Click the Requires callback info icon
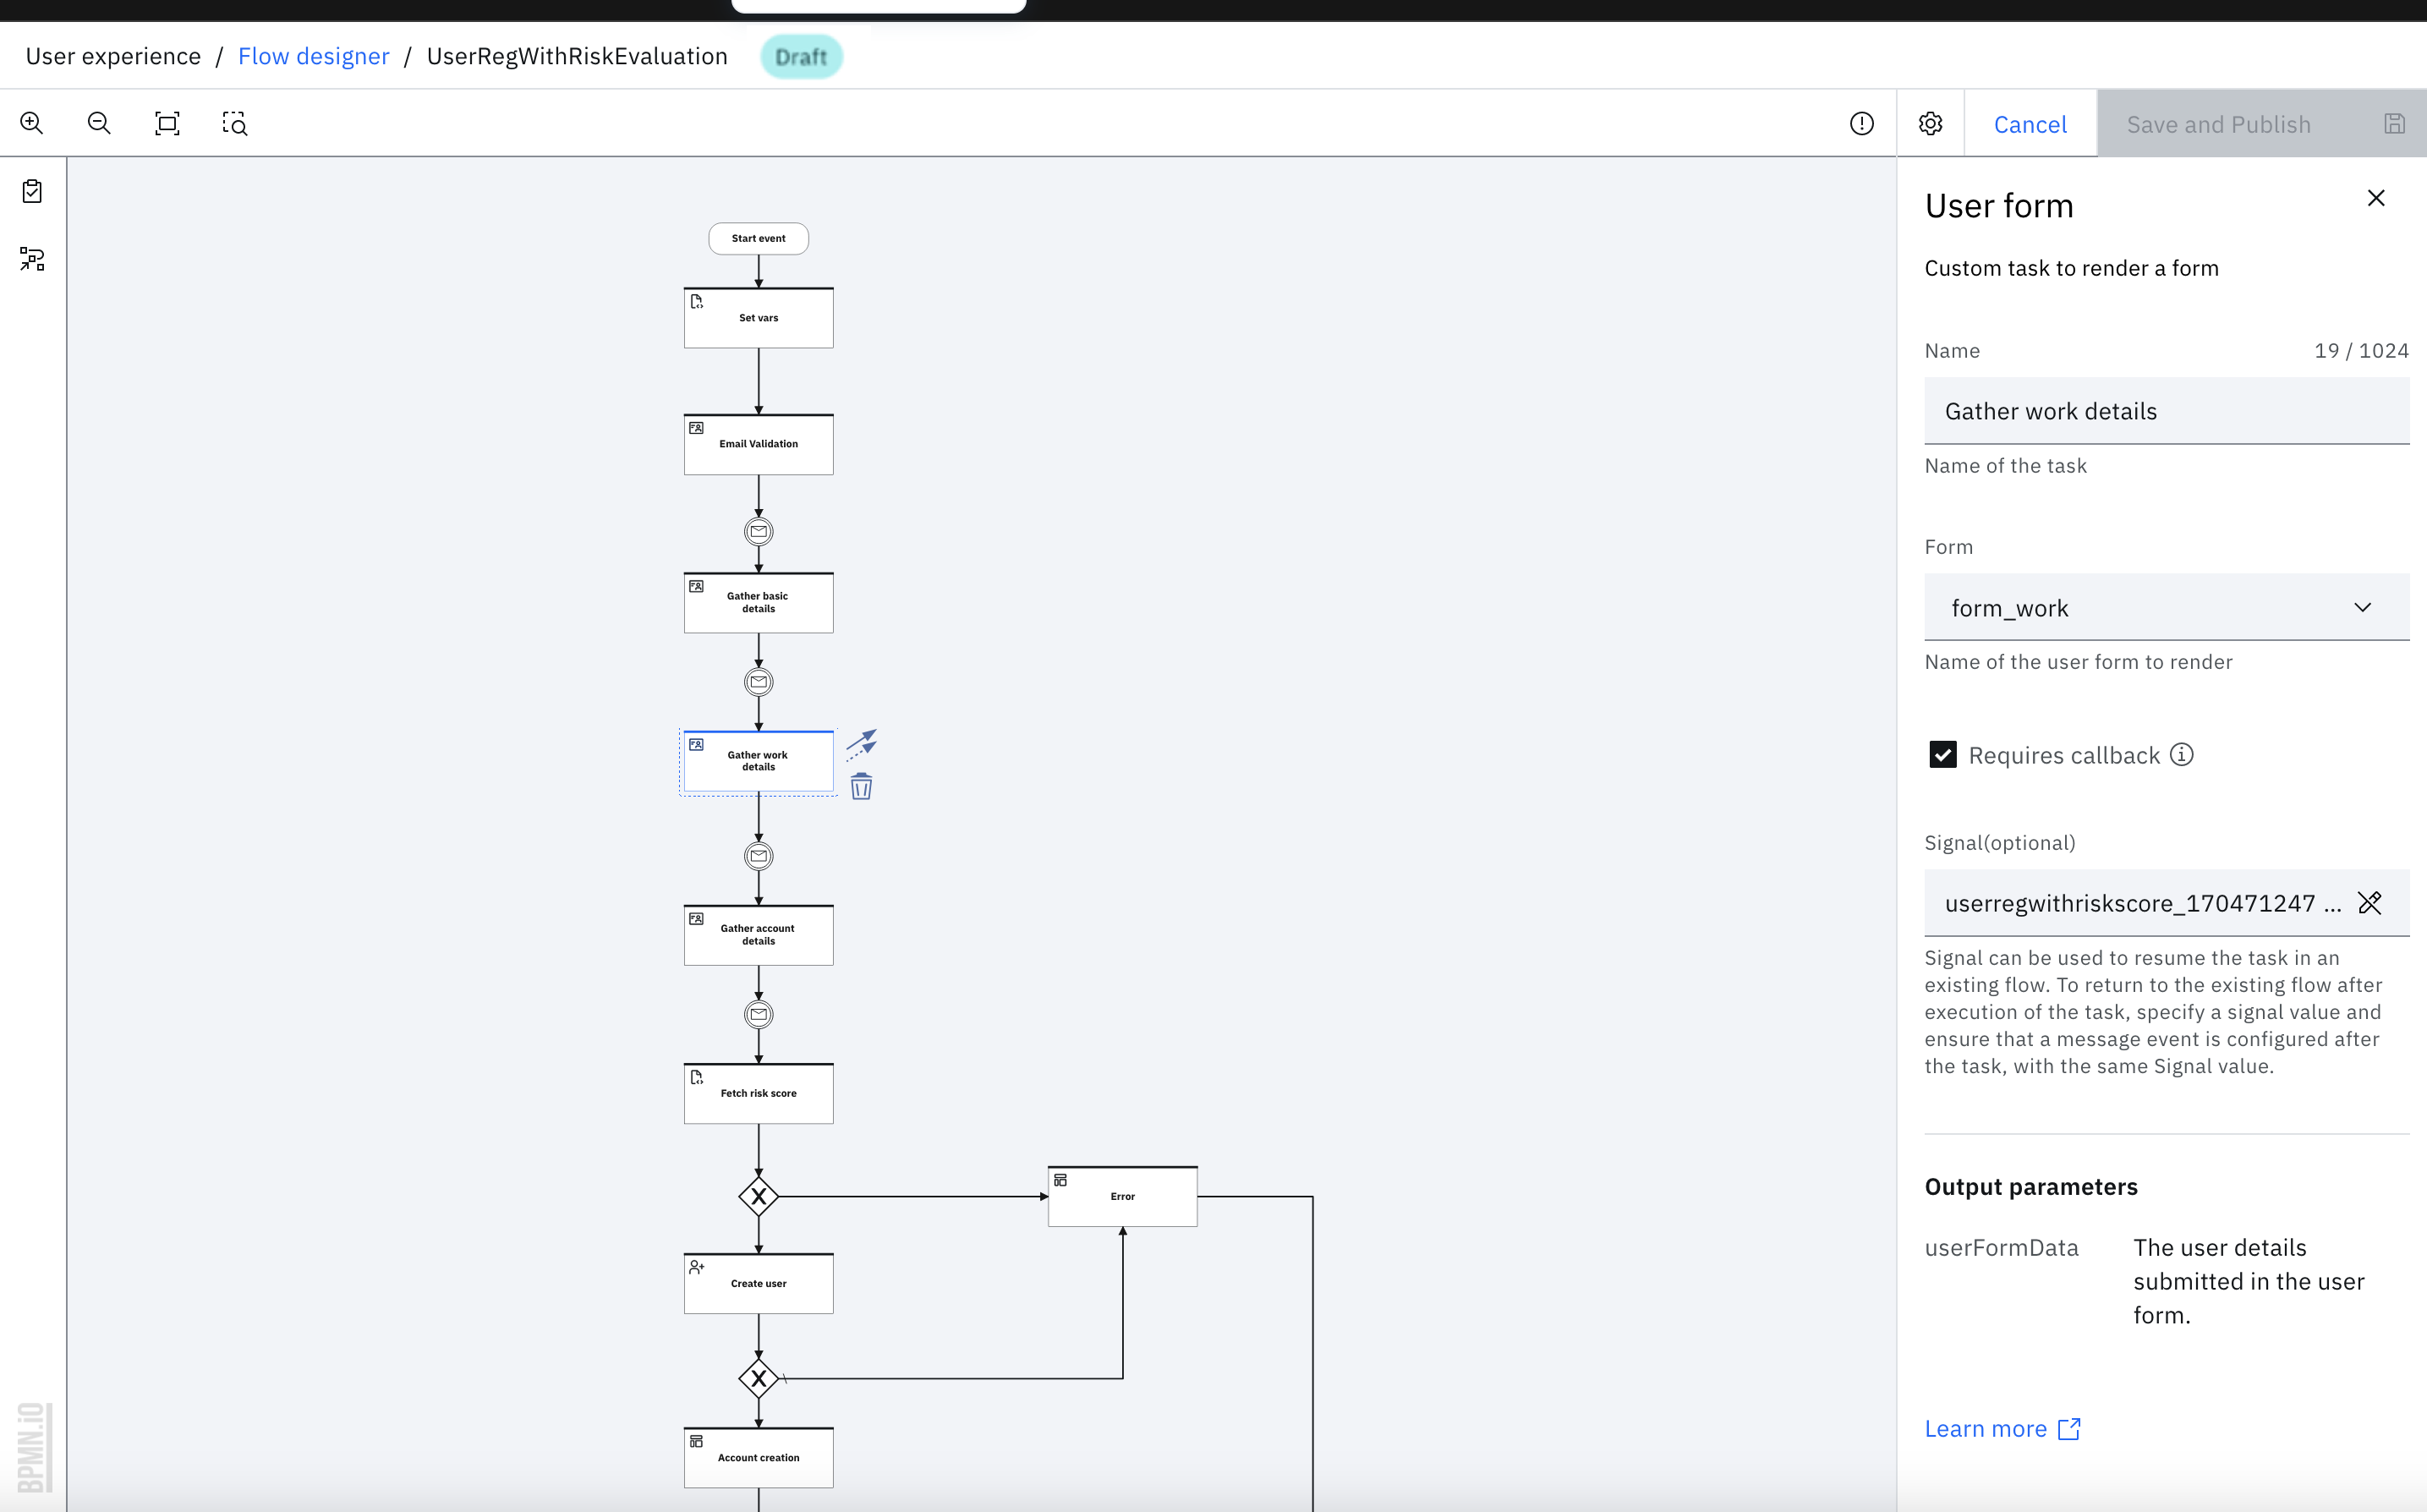2427x1512 pixels. [x=2182, y=755]
